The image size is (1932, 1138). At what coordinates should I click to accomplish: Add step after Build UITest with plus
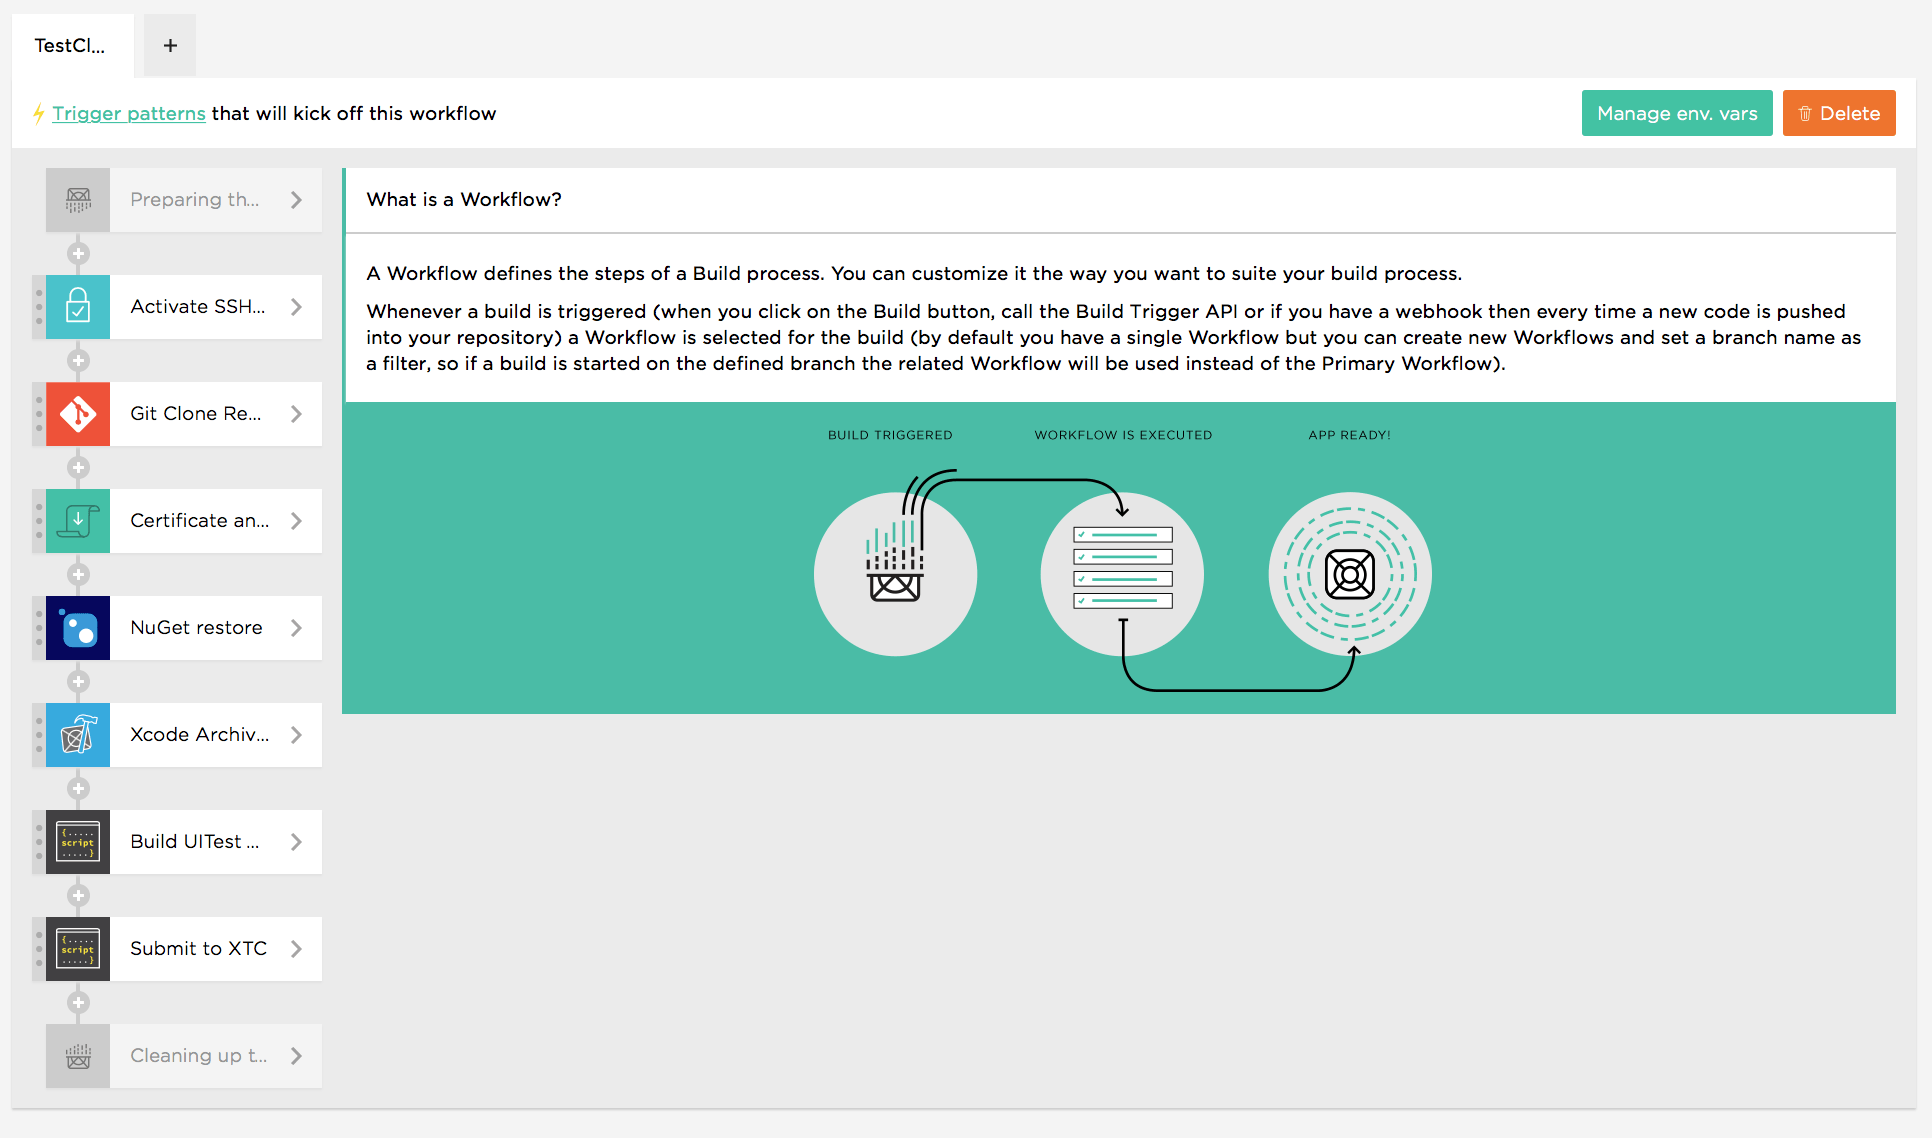78,895
